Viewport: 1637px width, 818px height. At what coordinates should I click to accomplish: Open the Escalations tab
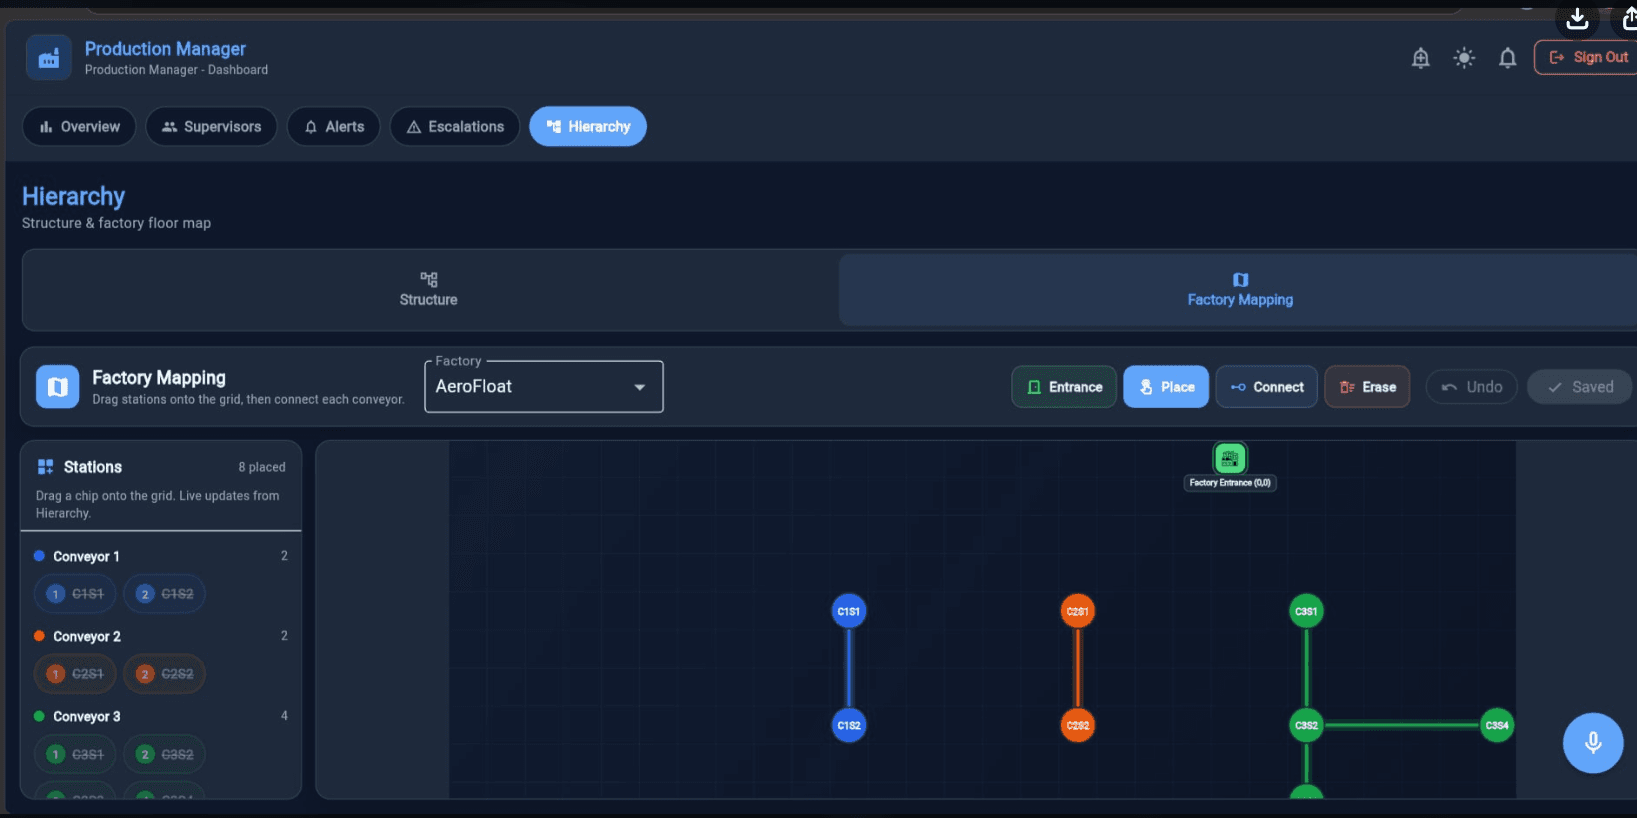455,127
